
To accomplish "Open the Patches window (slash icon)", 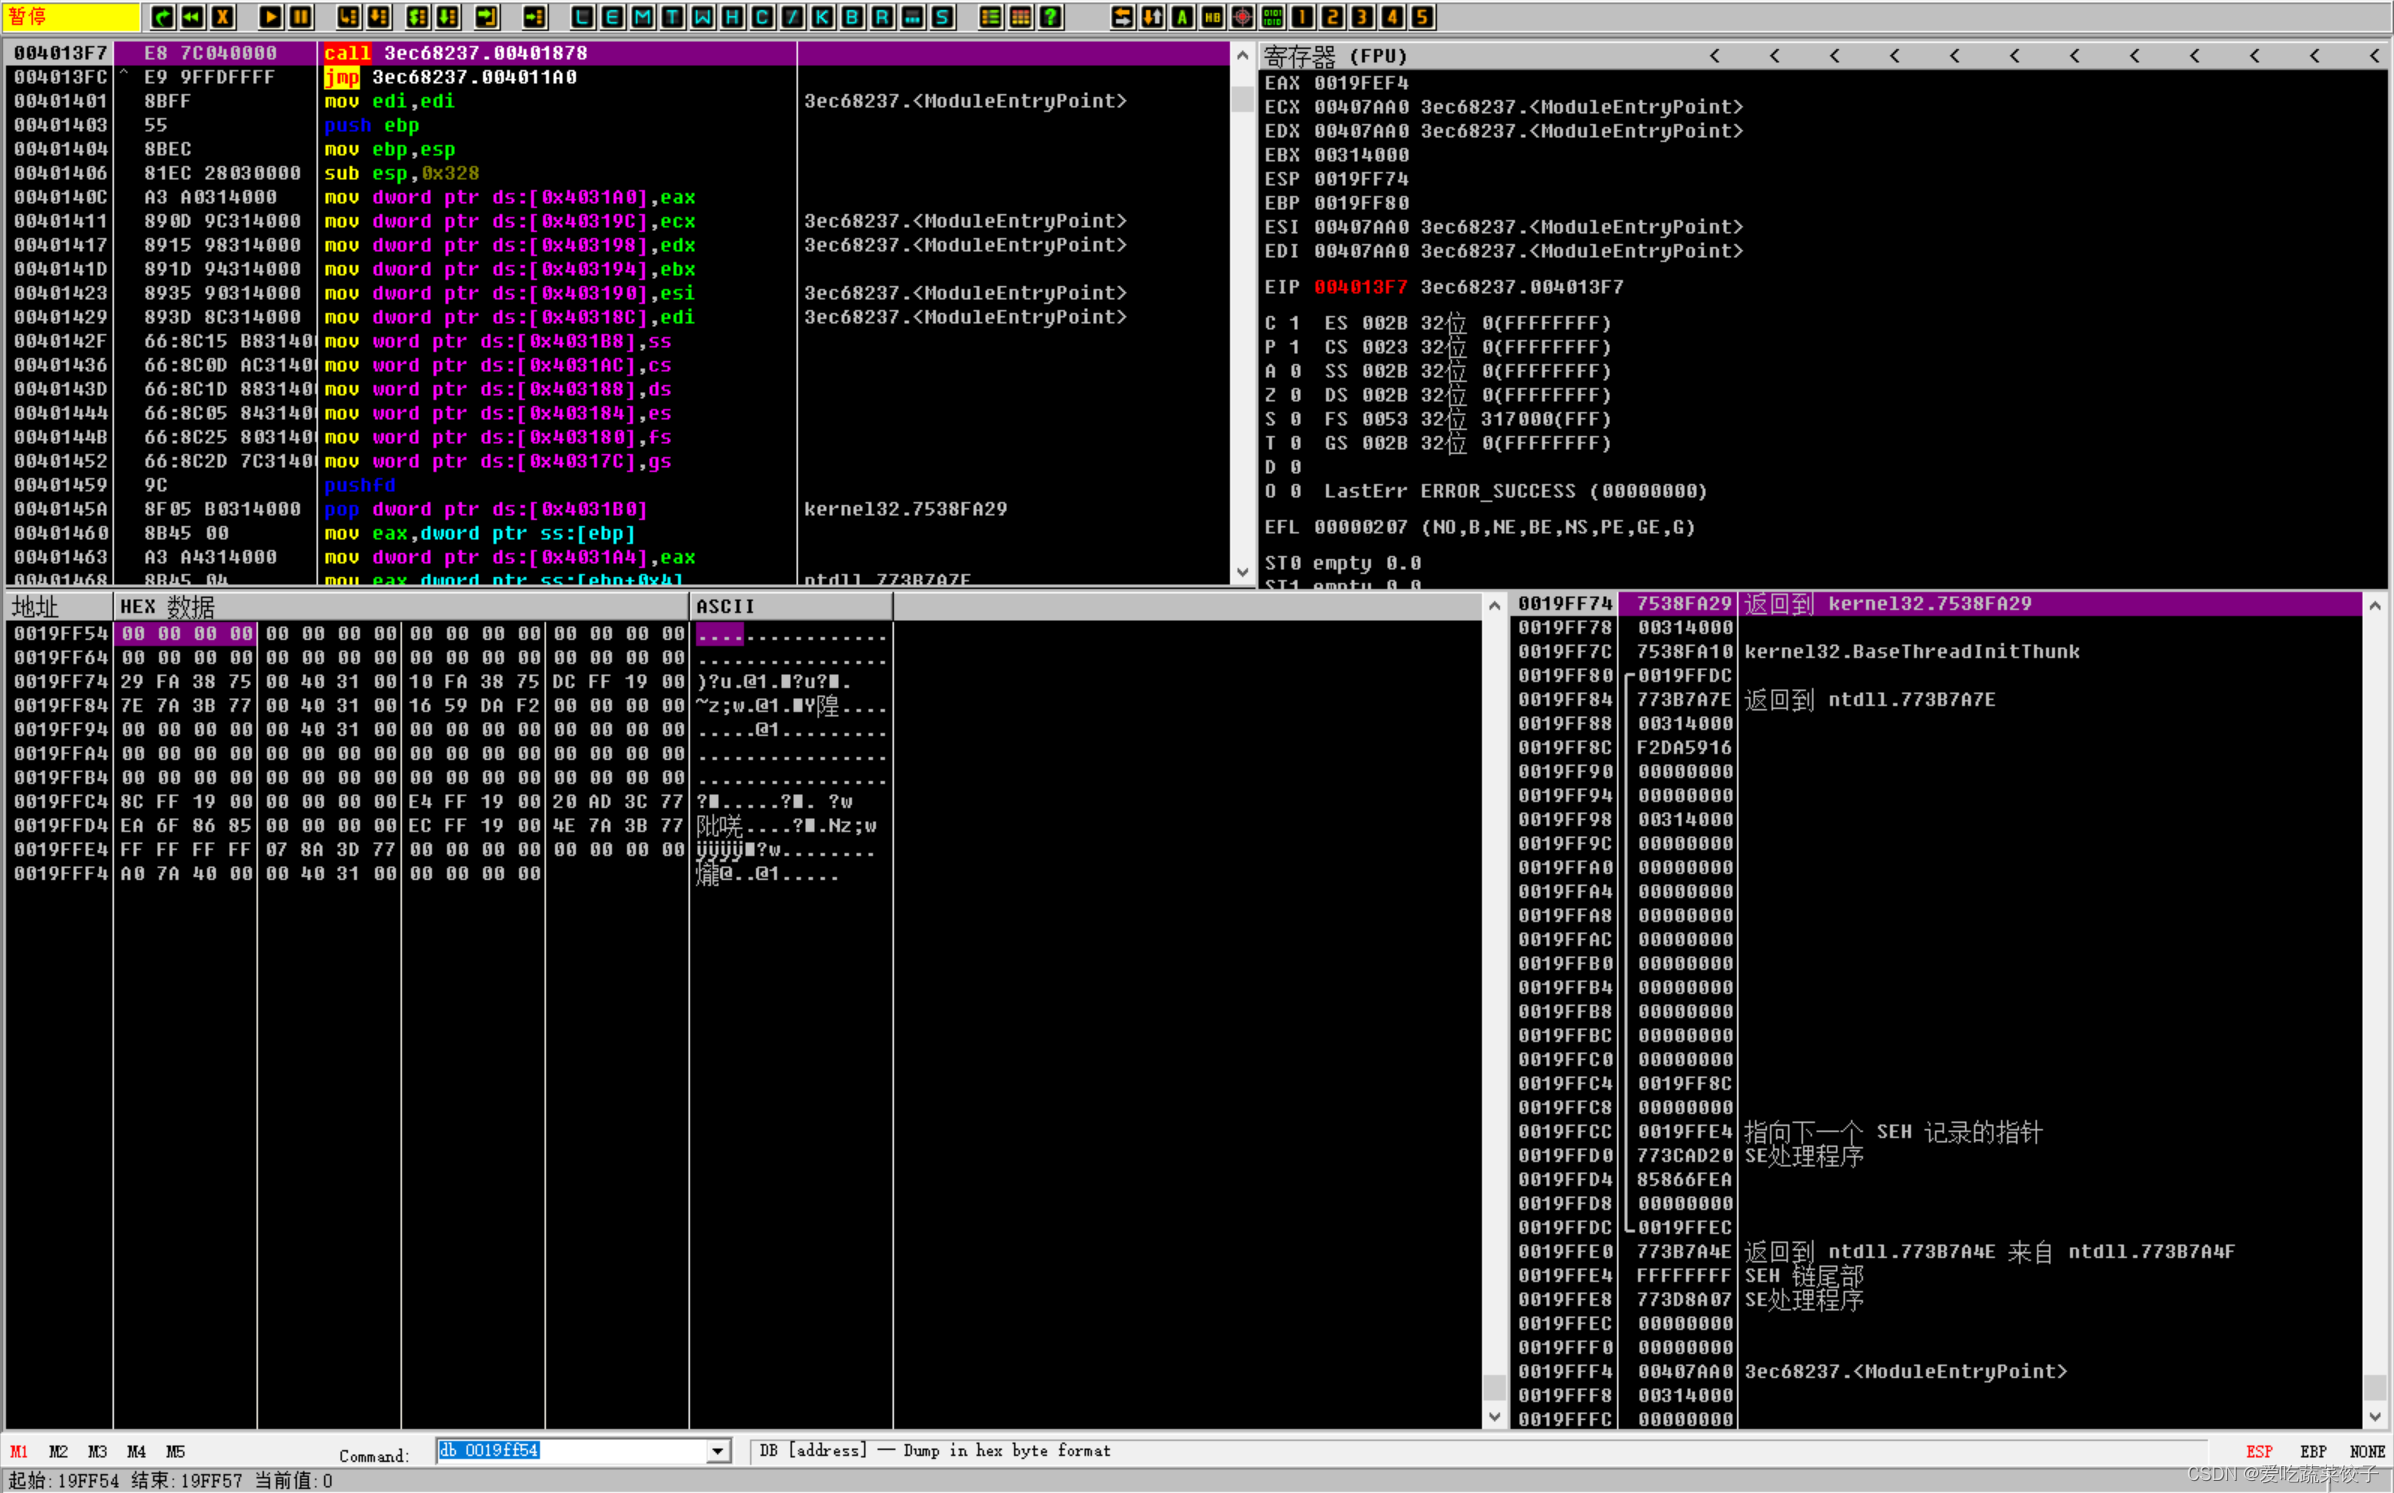I will (793, 16).
